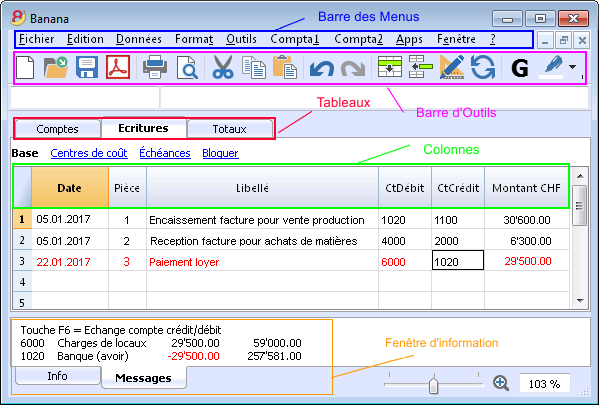The image size is (599, 405).
Task: Click the zoom slider handle
Action: click(x=433, y=384)
